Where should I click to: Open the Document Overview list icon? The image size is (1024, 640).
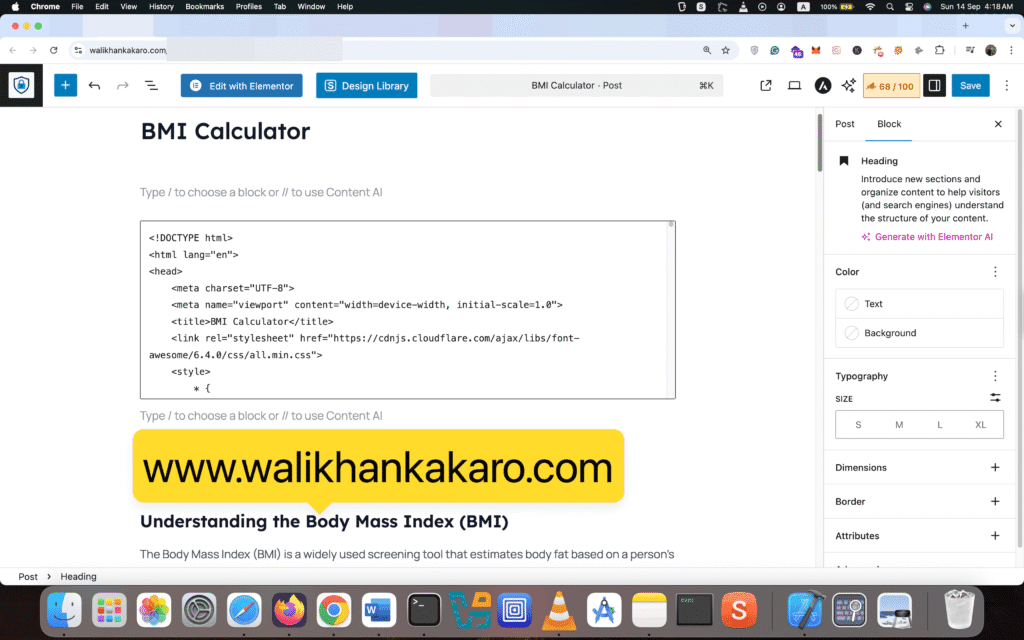point(151,86)
